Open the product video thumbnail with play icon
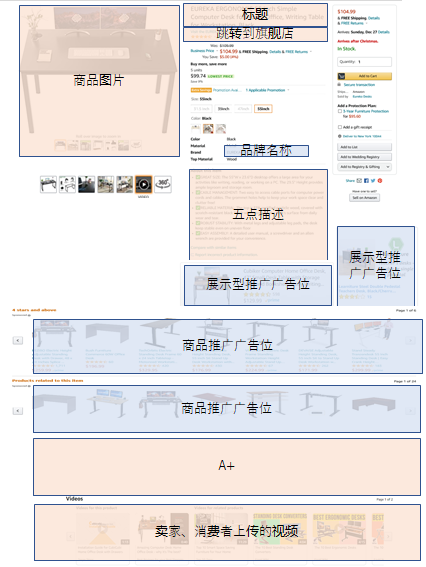 coord(144,184)
